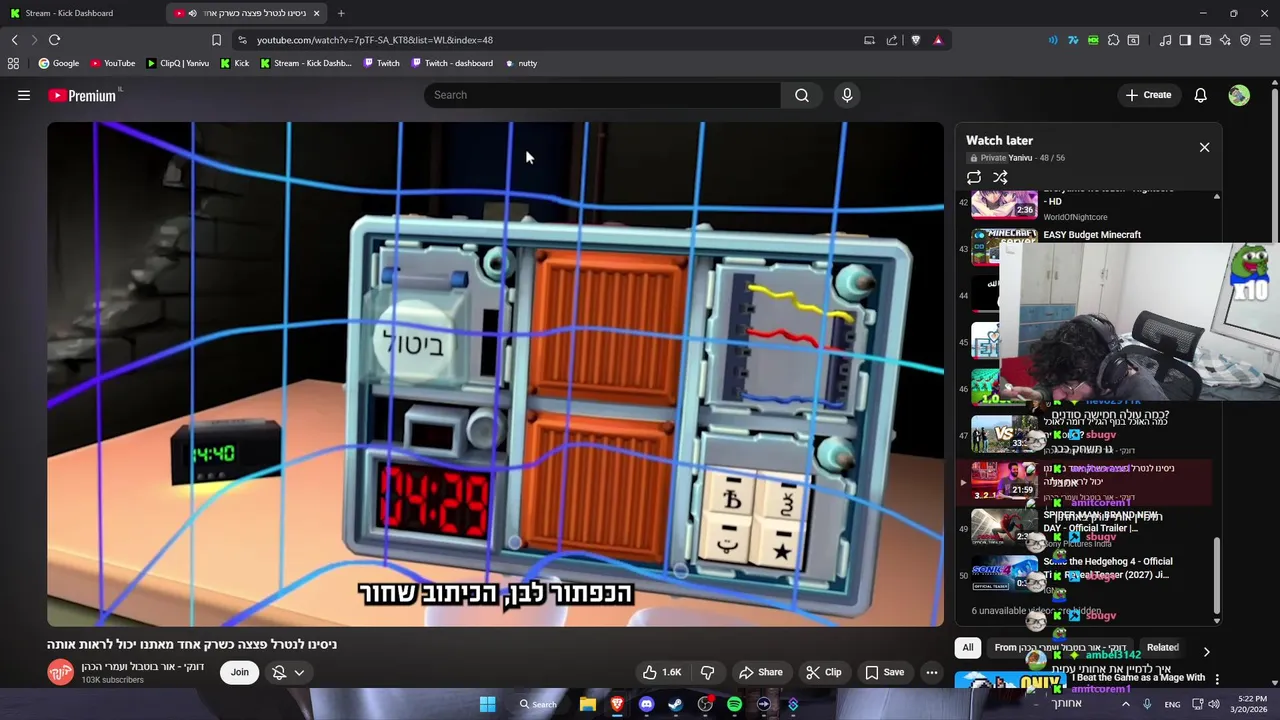Open Steam from the taskbar
Screen dimensions: 1280x720
(675, 704)
